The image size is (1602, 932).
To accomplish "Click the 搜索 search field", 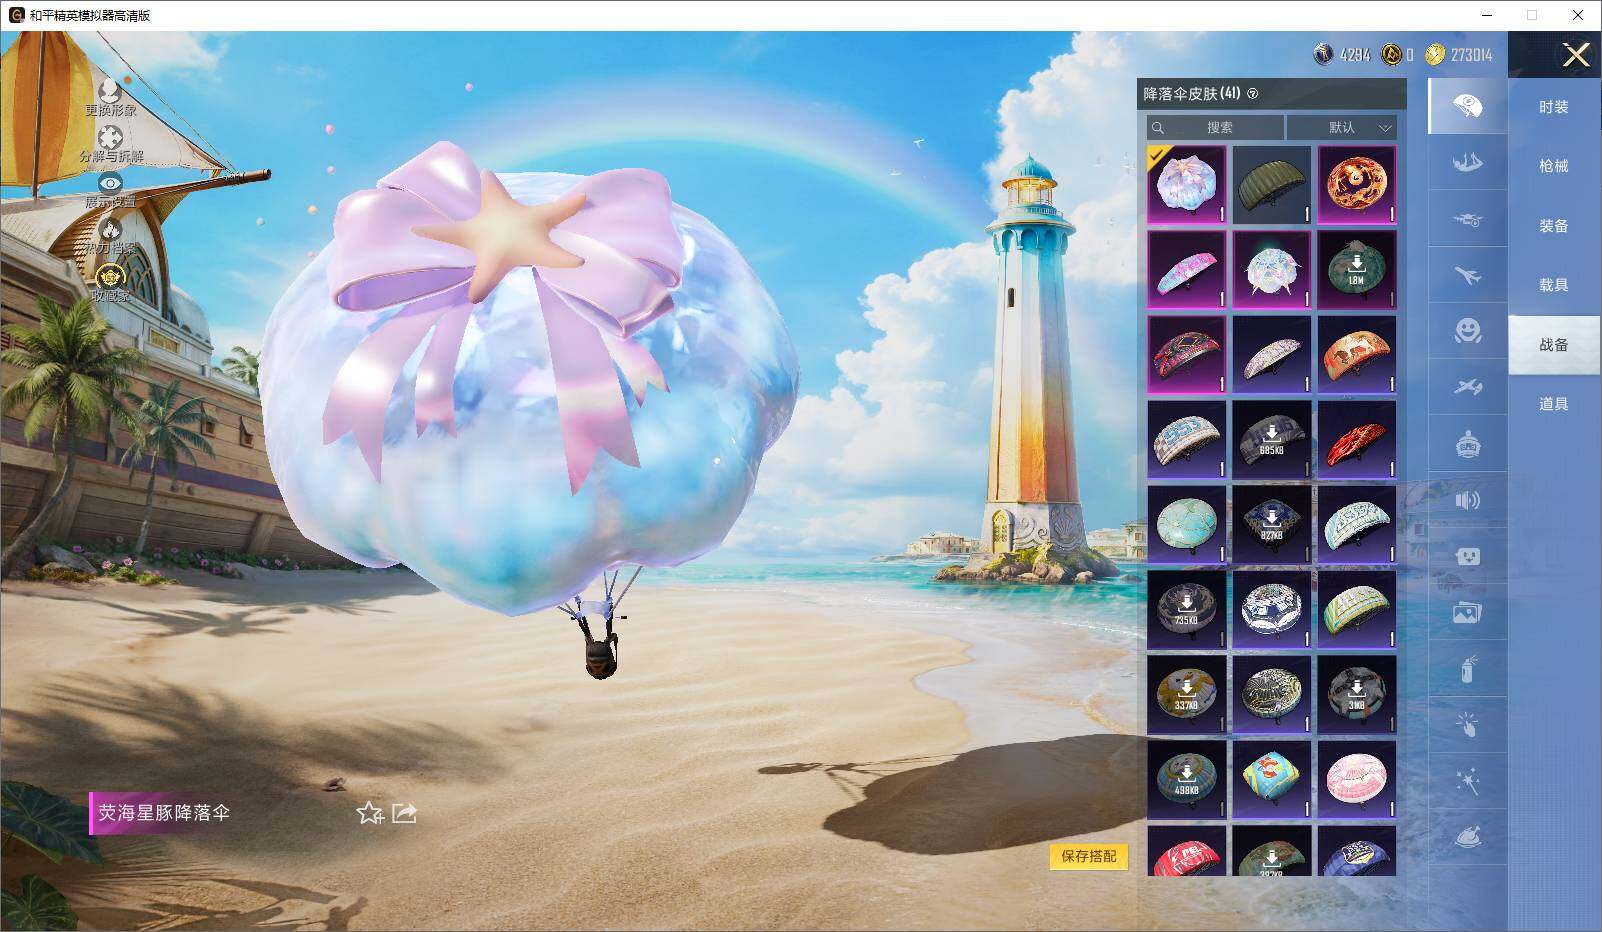I will point(1216,127).
